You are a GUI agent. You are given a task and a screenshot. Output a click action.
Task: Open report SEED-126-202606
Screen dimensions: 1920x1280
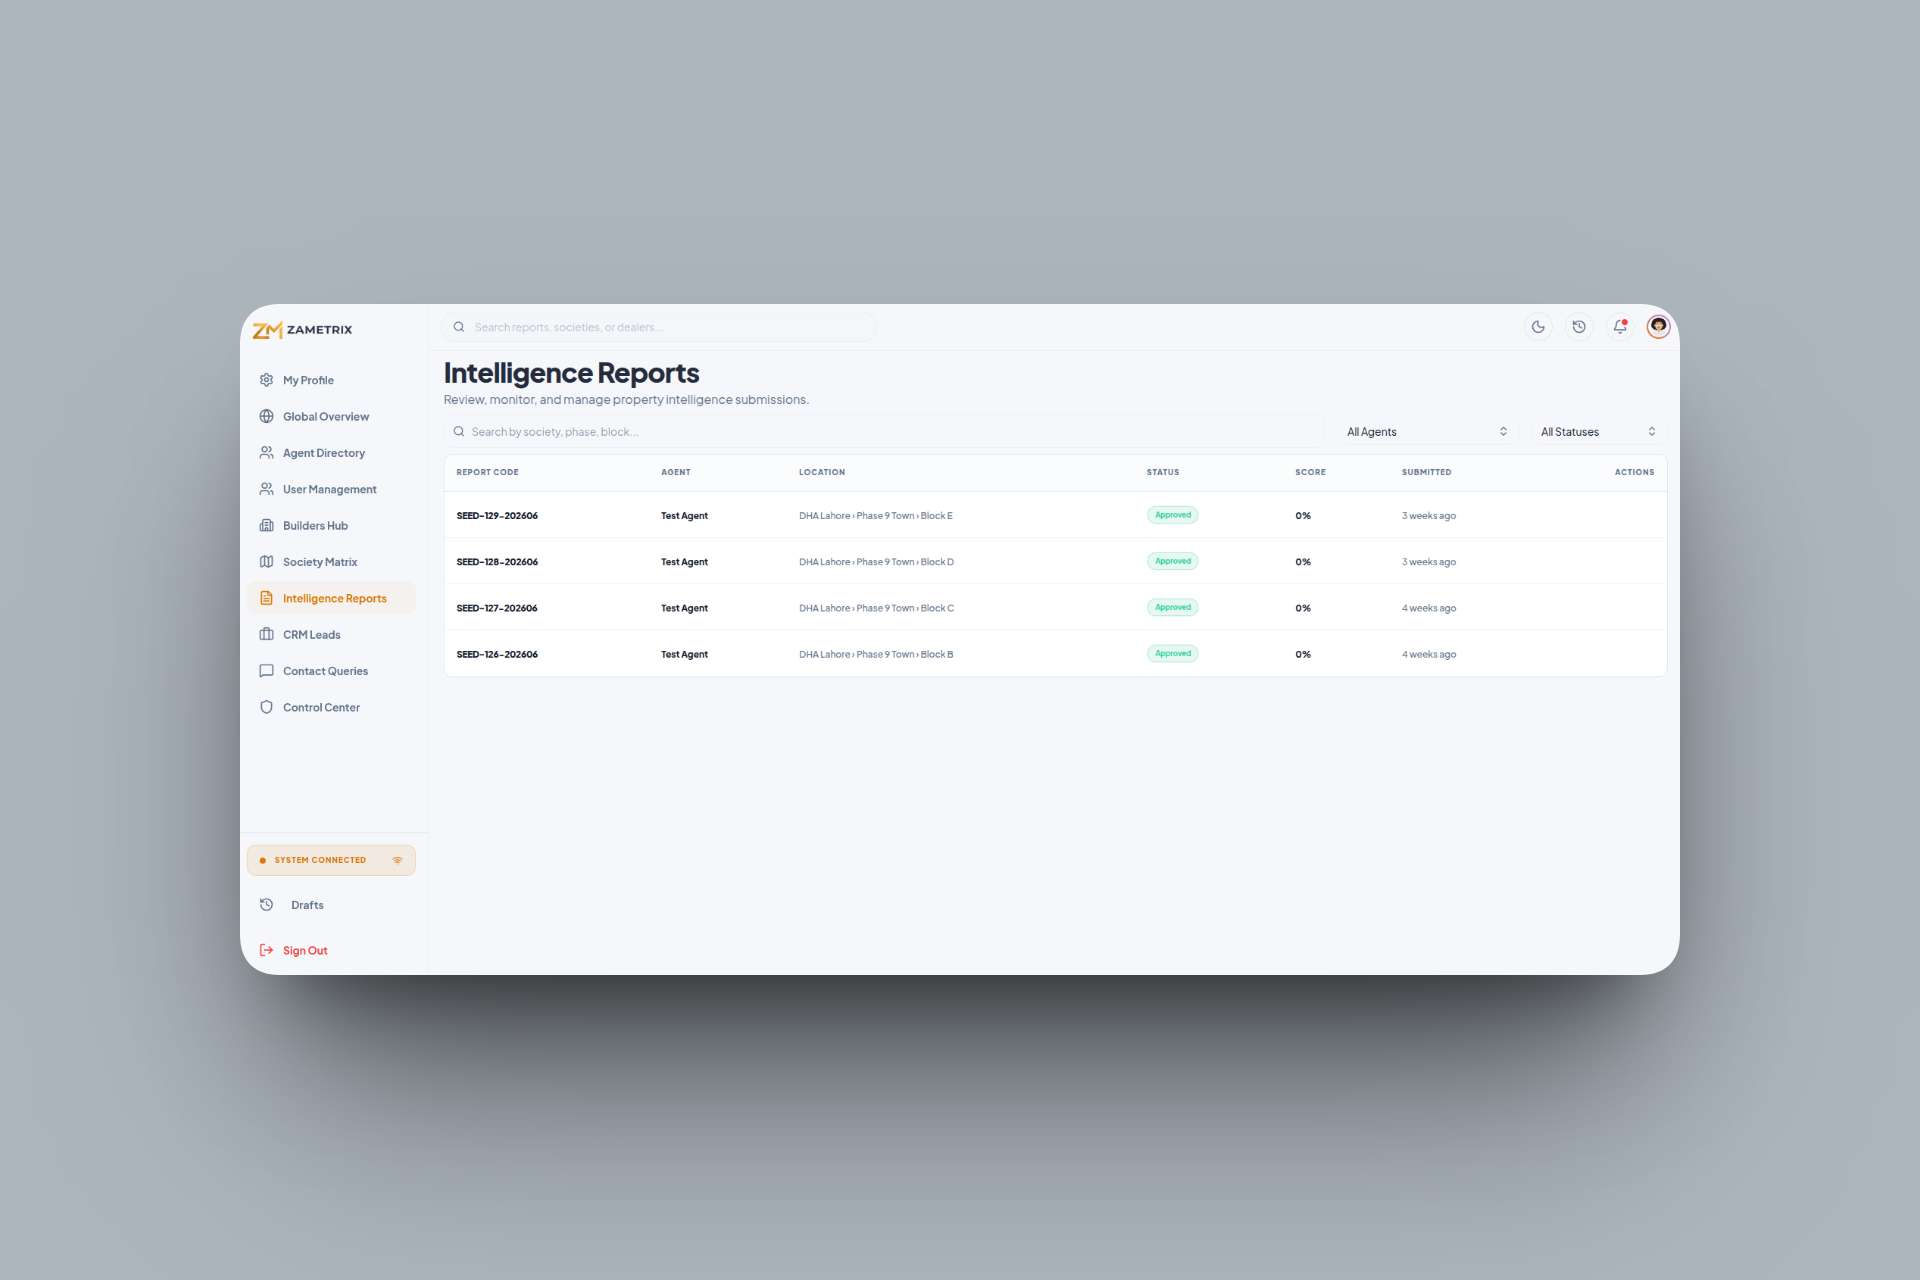[497, 654]
